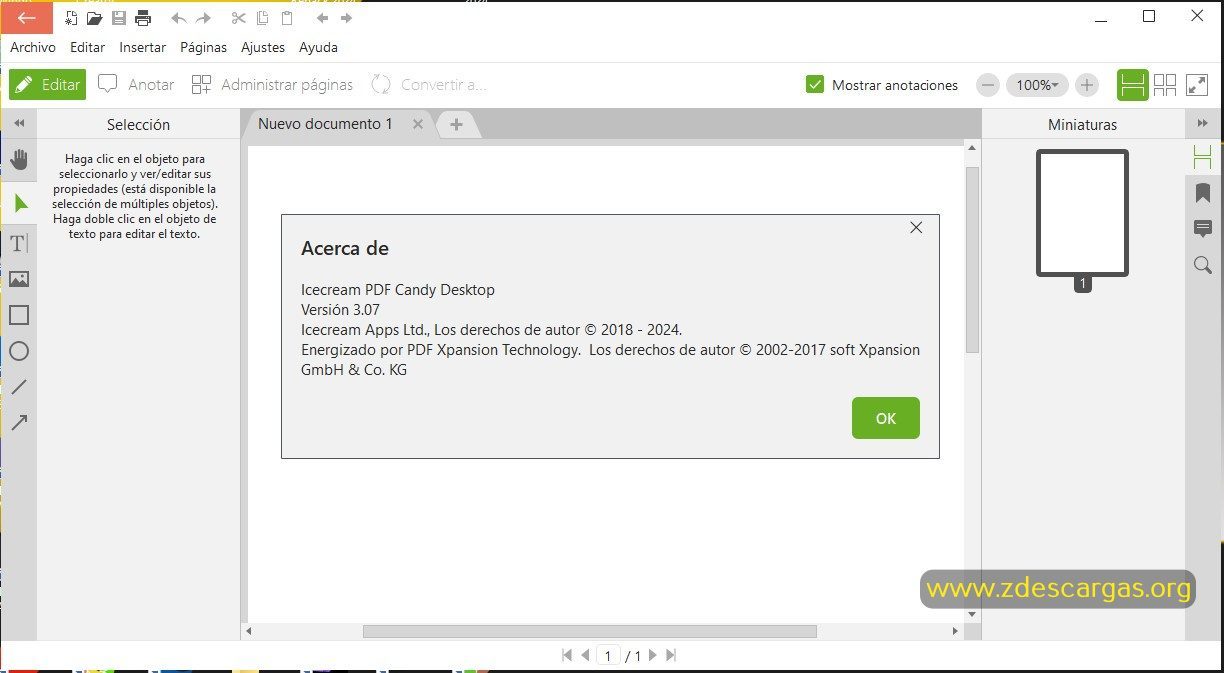Screen dimensions: 1224x673
Task: Switch to Anotar mode
Action: click(x=136, y=85)
